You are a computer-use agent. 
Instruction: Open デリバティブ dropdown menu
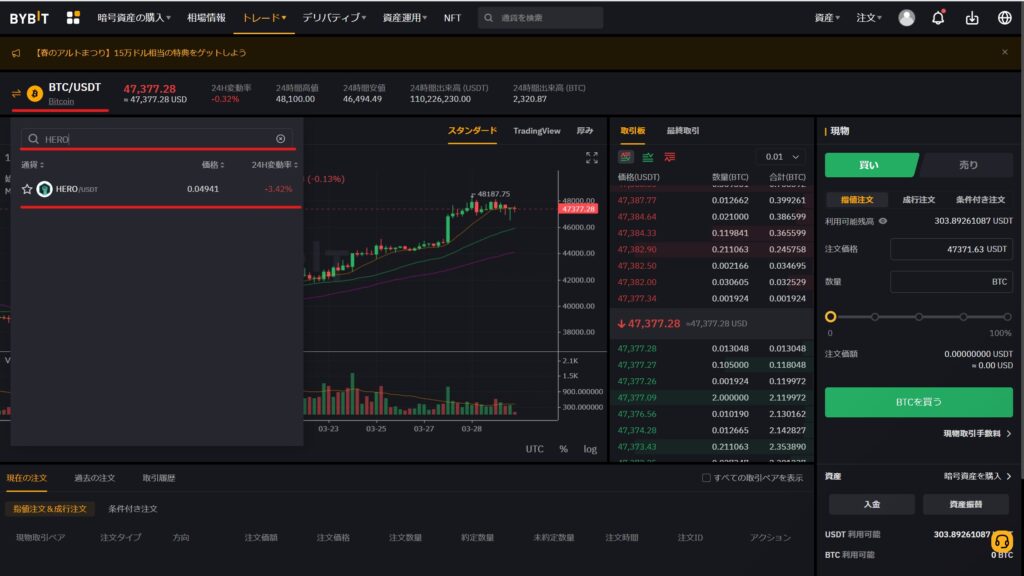[x=334, y=18]
